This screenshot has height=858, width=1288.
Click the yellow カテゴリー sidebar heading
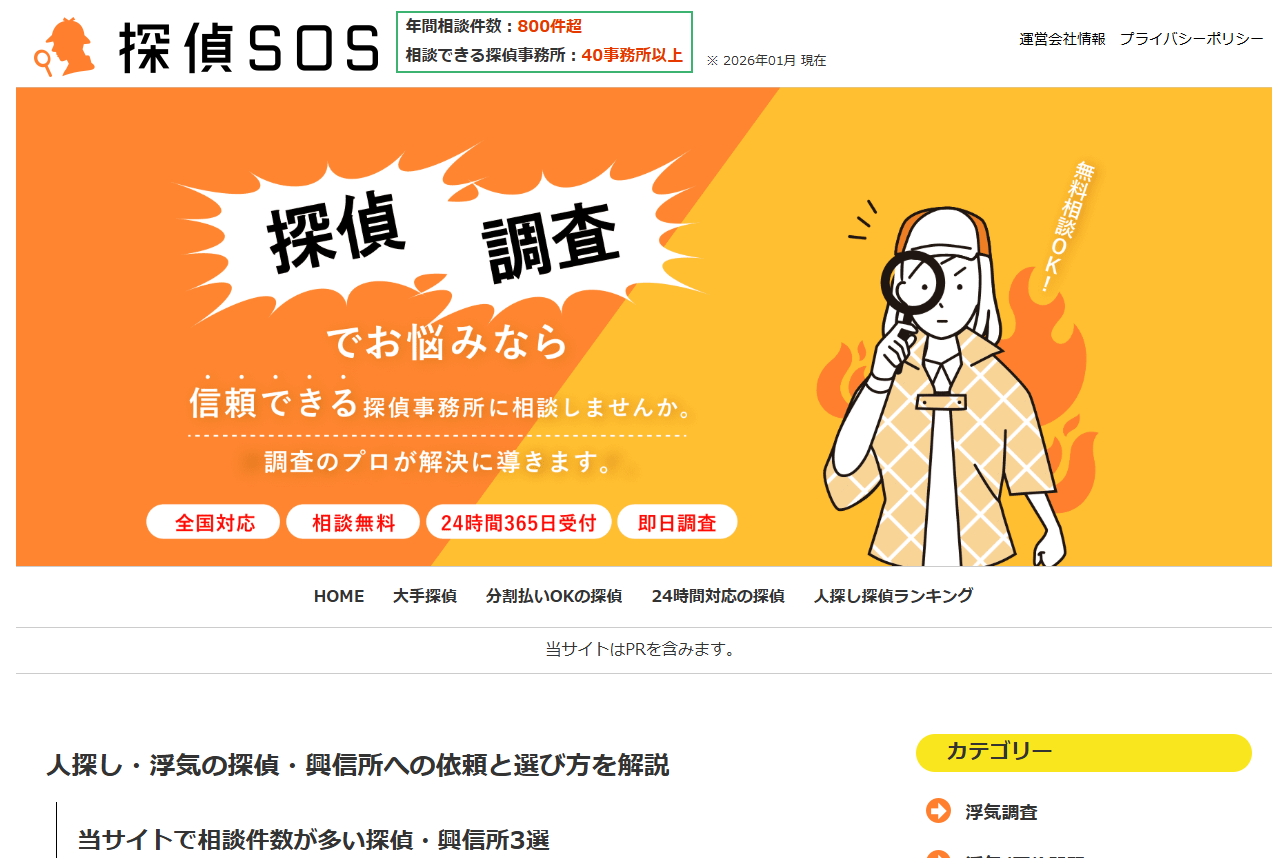(x=1084, y=753)
